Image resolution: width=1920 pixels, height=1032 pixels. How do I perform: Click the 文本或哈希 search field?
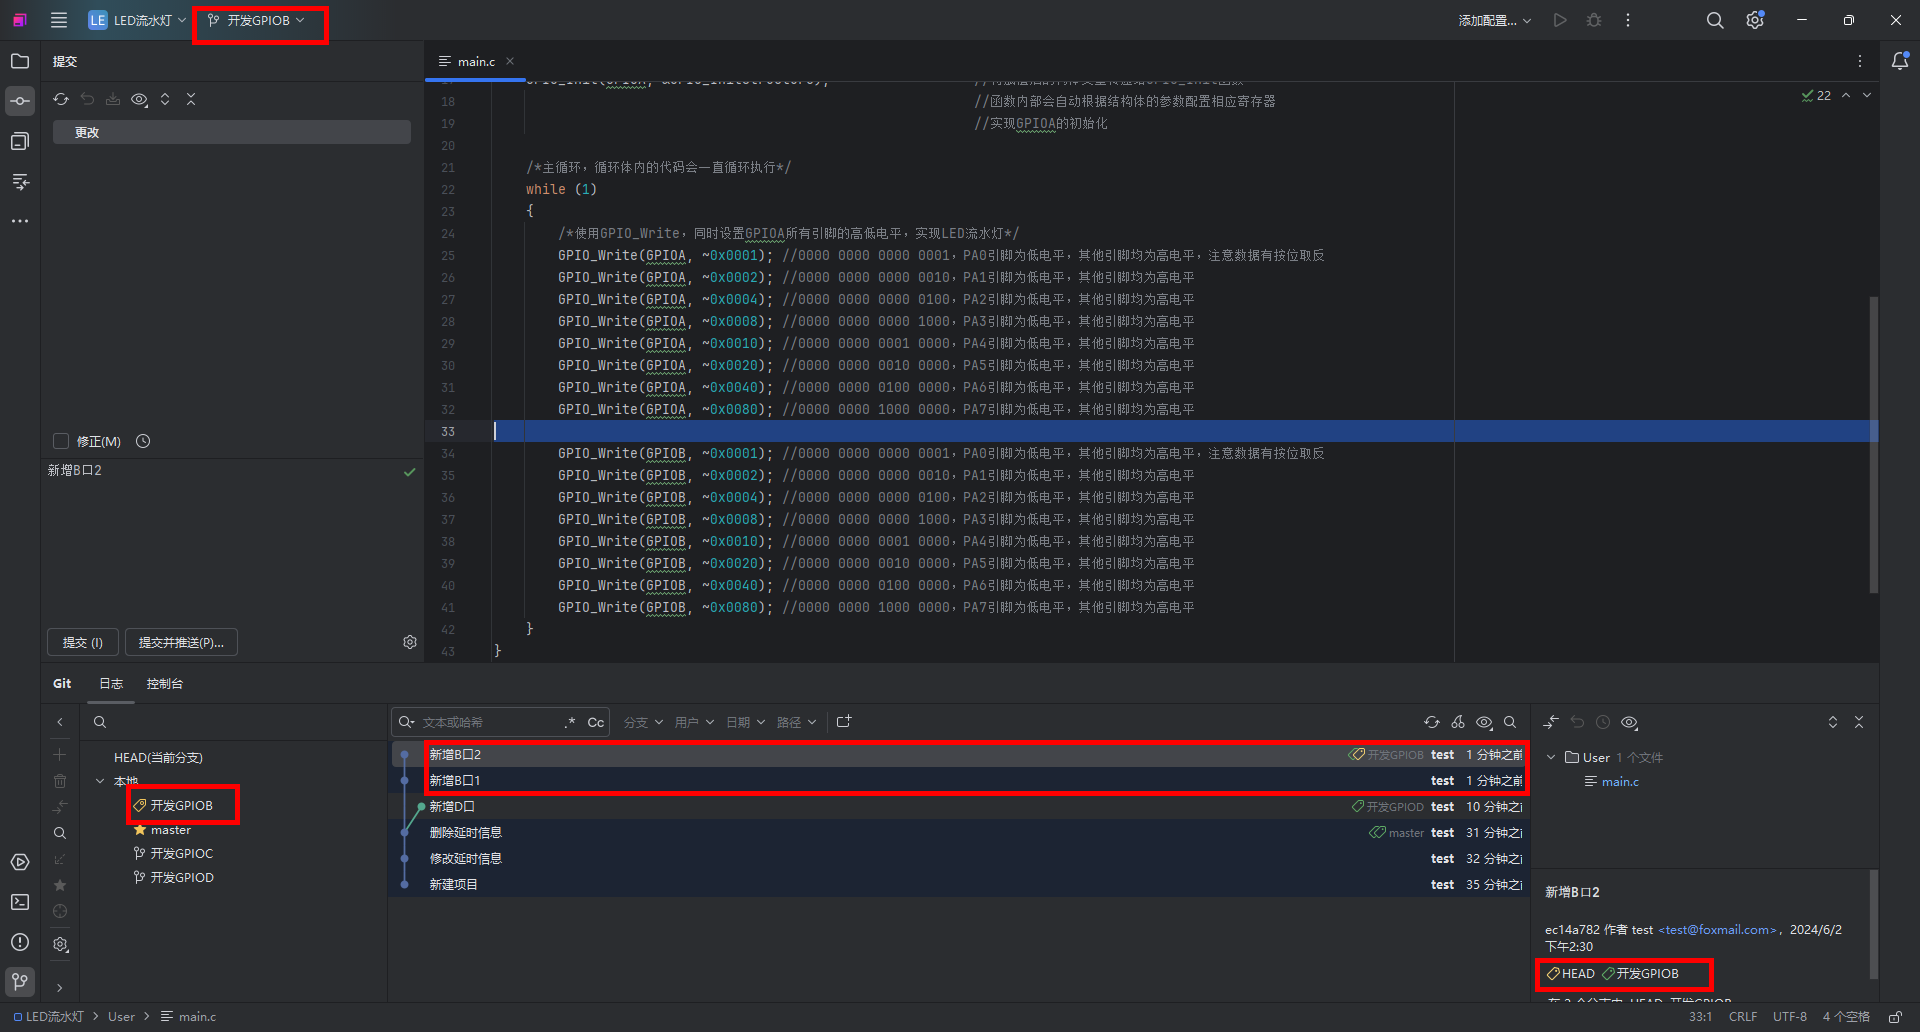coord(488,722)
